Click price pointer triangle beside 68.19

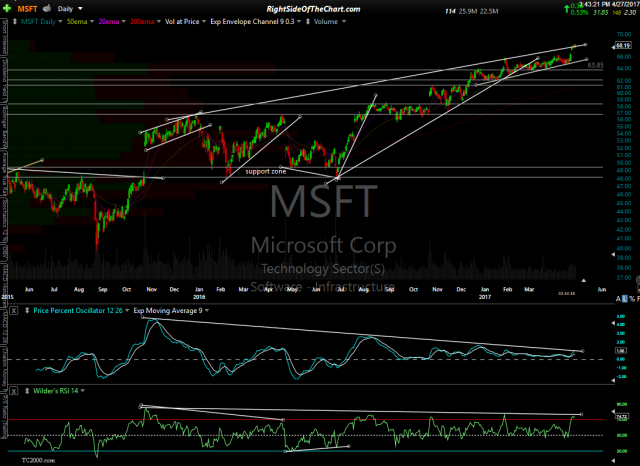[613, 48]
